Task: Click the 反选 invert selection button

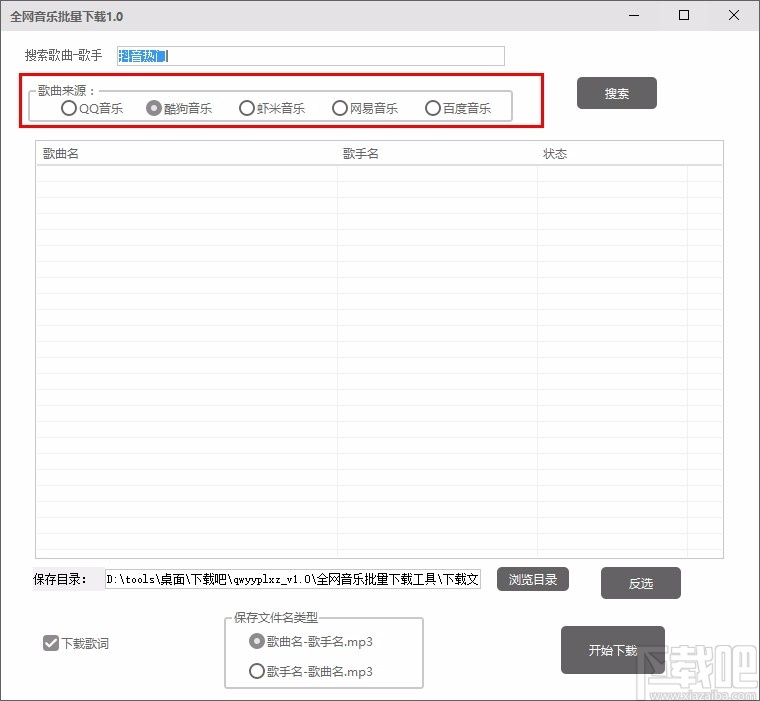Action: click(x=641, y=583)
